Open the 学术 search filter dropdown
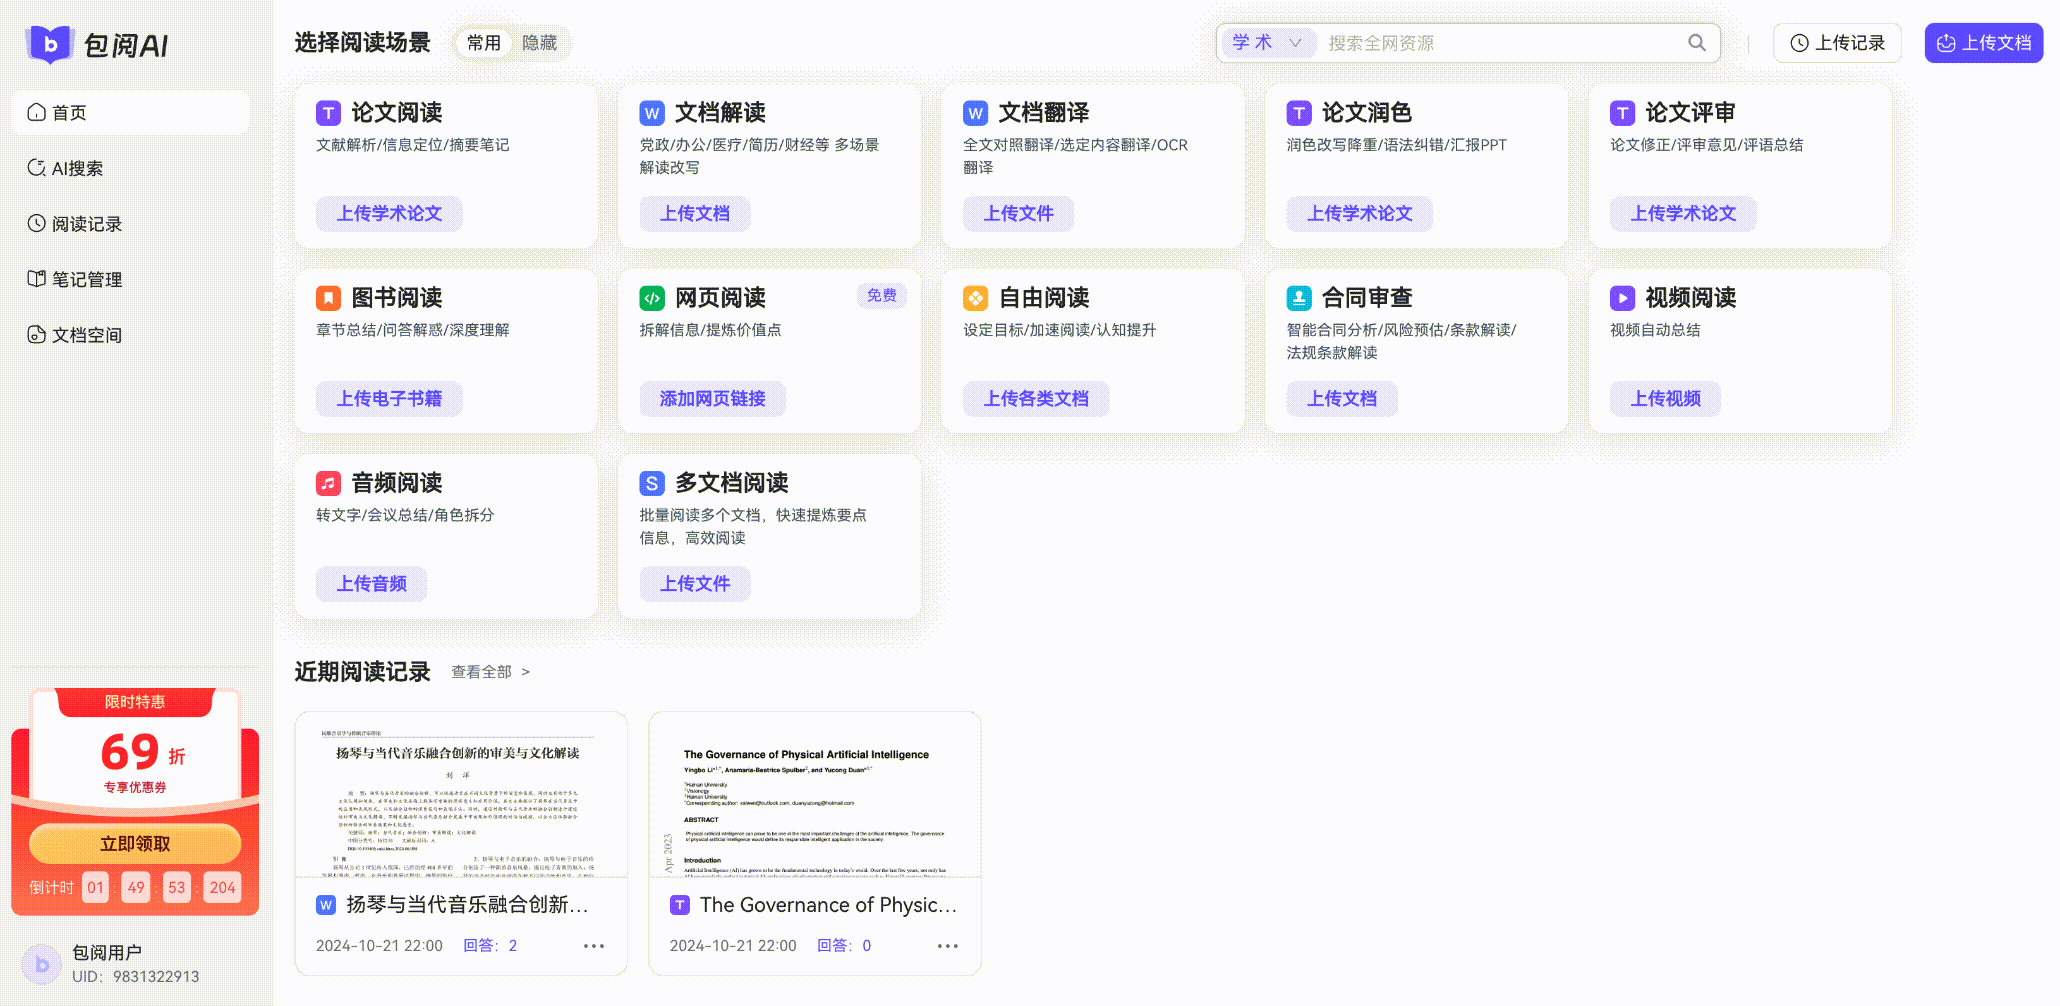The image size is (2060, 1006). pyautogui.click(x=1267, y=42)
